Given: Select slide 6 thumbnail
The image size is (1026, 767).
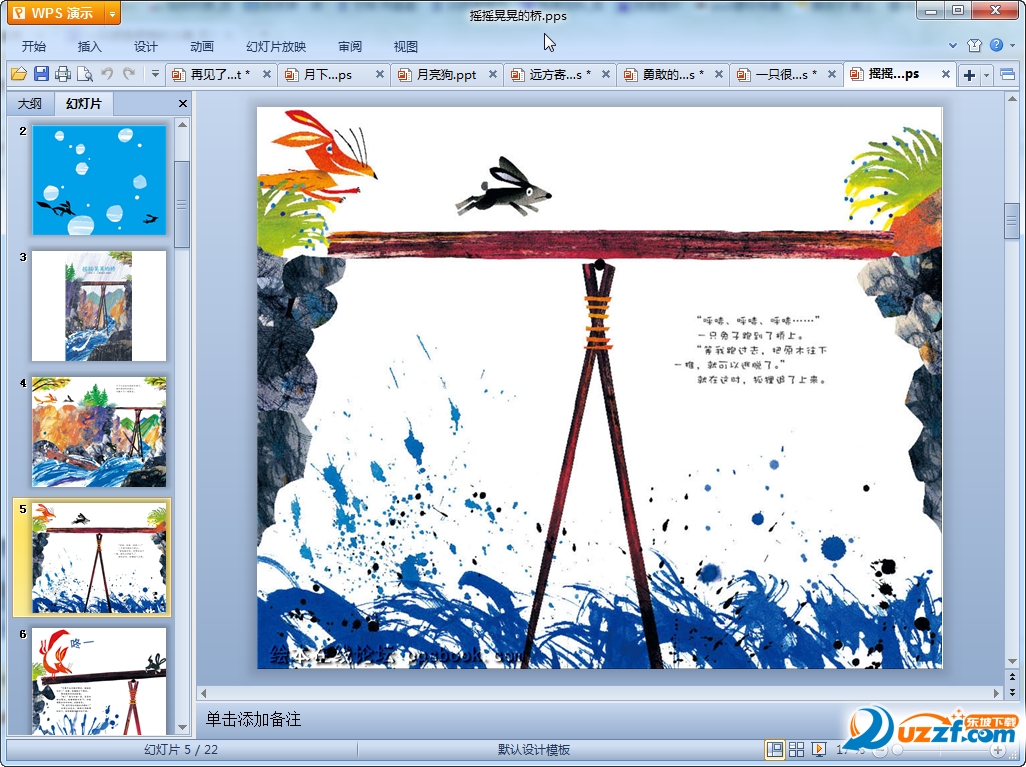Looking at the screenshot, I should pyautogui.click(x=99, y=681).
